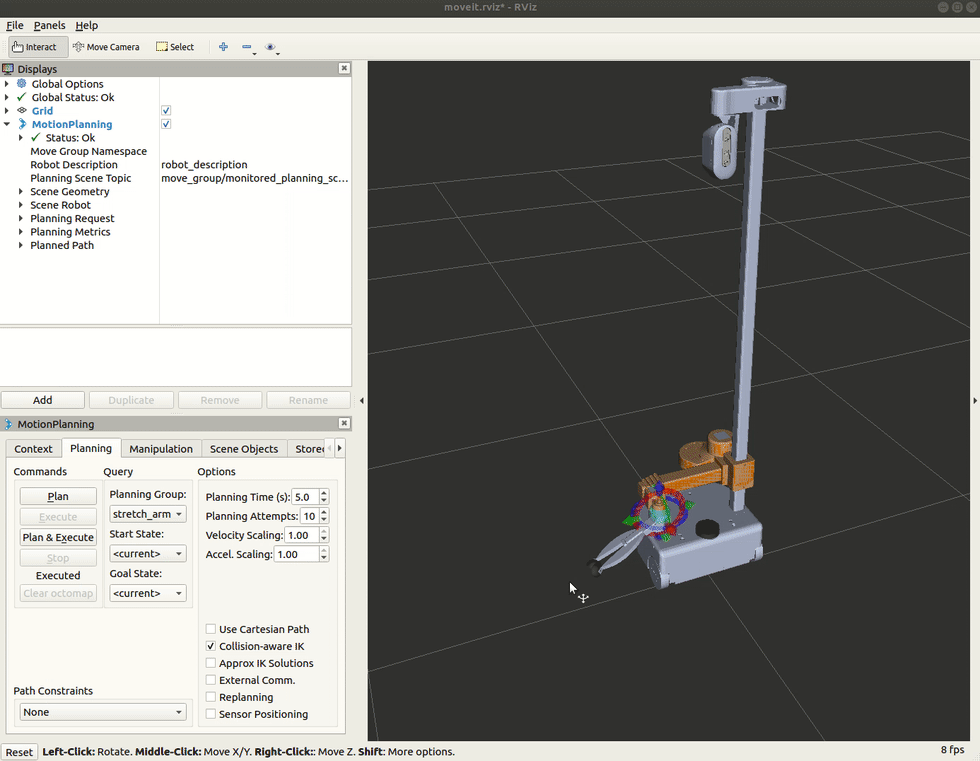Screen dimensions: 980x761
Task: Choose the Select tool in toolbar
Action: (175, 47)
